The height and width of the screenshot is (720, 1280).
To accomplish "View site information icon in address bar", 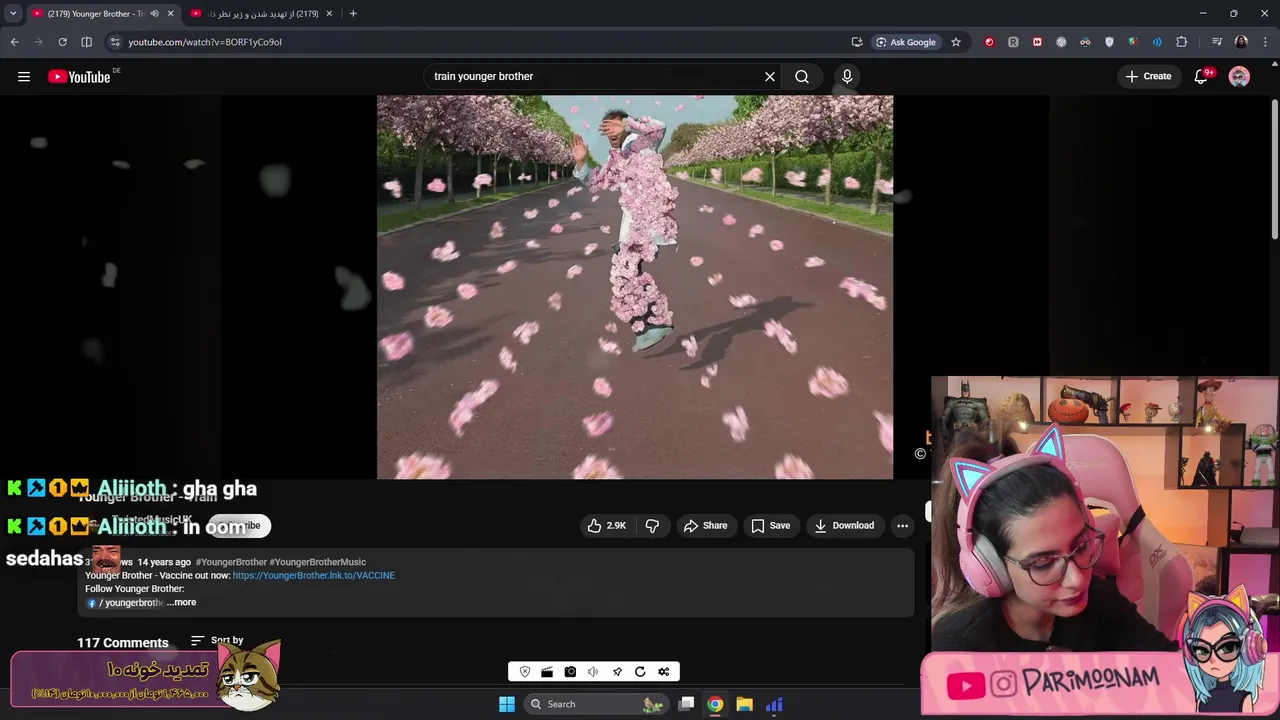I will click(115, 42).
